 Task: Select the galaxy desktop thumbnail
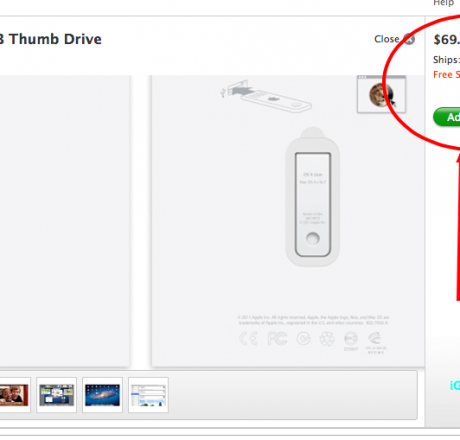click(102, 395)
